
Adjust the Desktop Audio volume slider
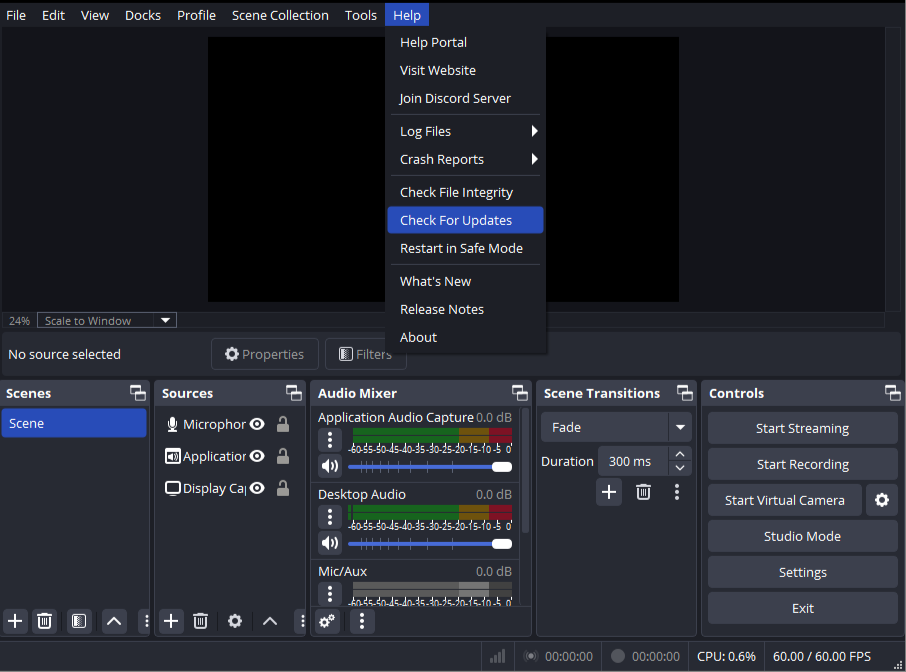pos(428,543)
